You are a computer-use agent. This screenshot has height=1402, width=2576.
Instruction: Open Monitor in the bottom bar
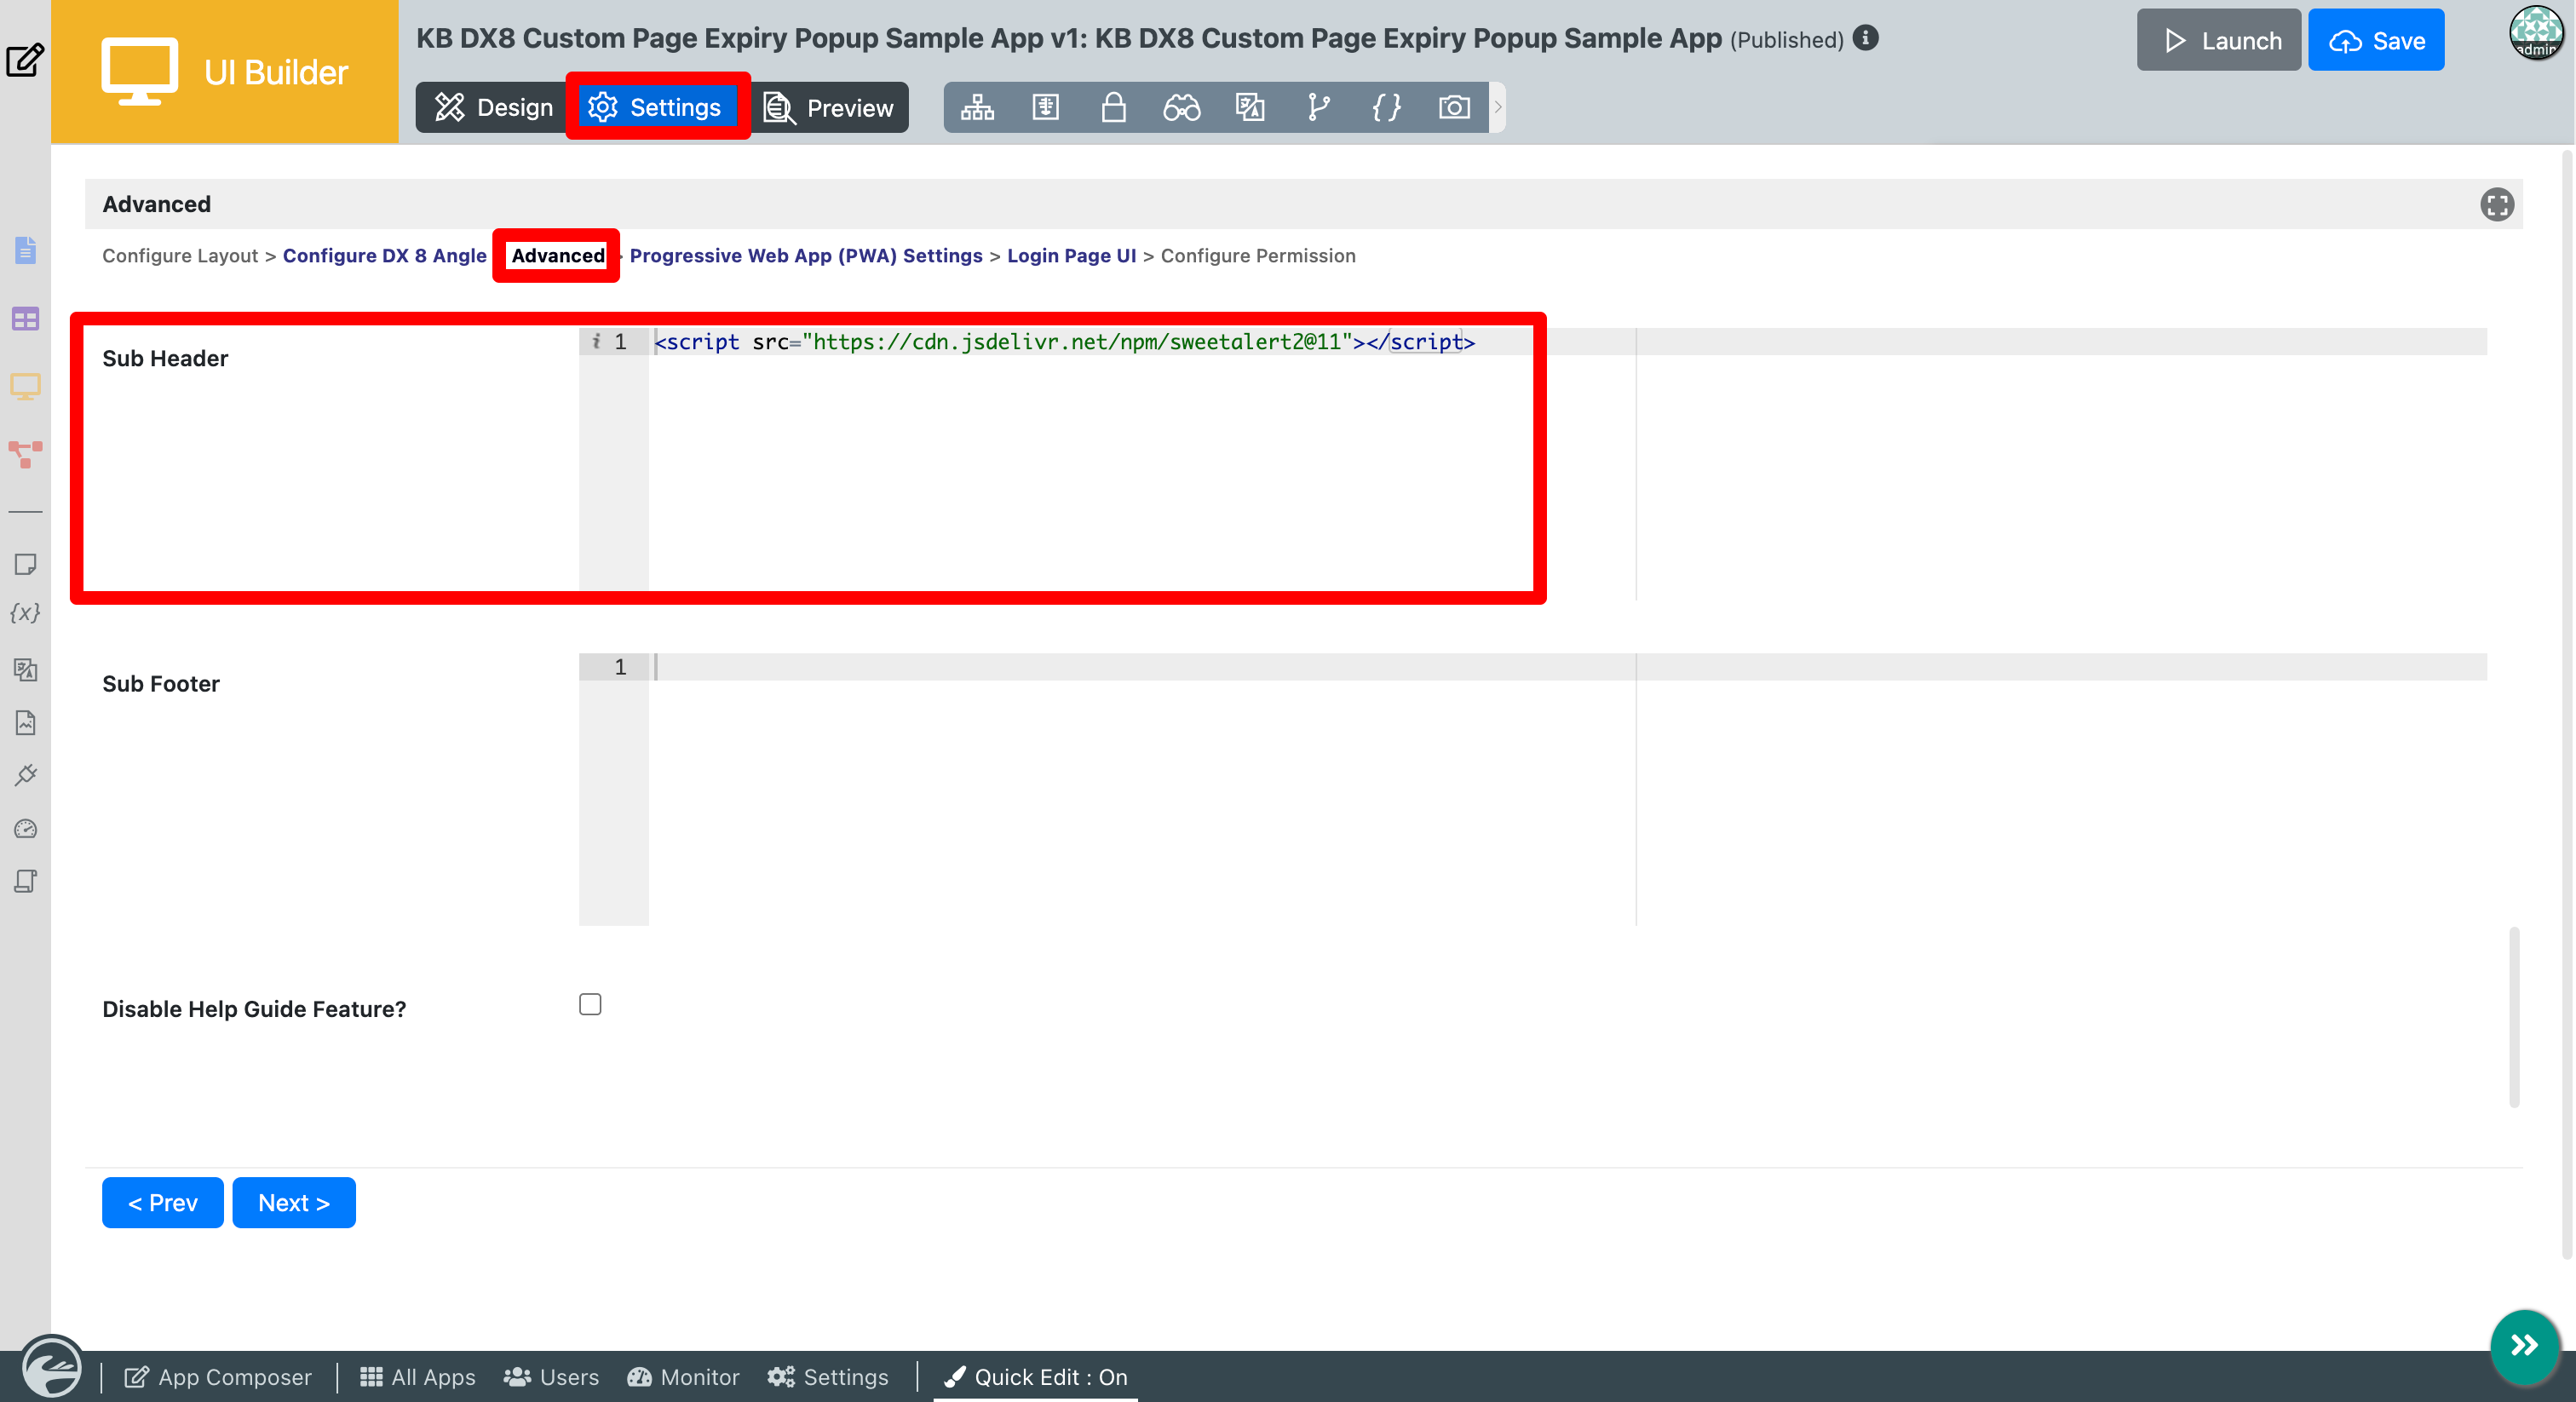click(683, 1377)
